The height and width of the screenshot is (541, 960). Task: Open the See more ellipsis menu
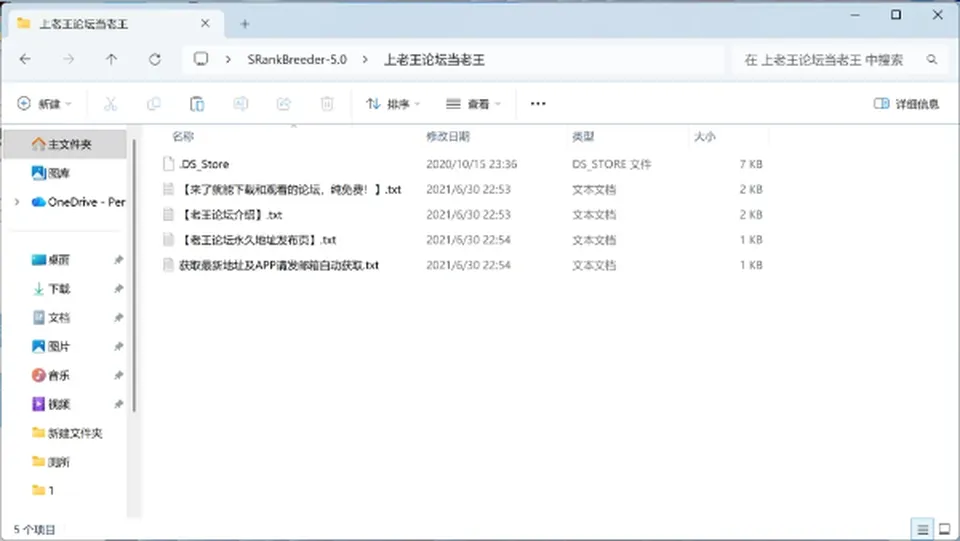(x=538, y=104)
